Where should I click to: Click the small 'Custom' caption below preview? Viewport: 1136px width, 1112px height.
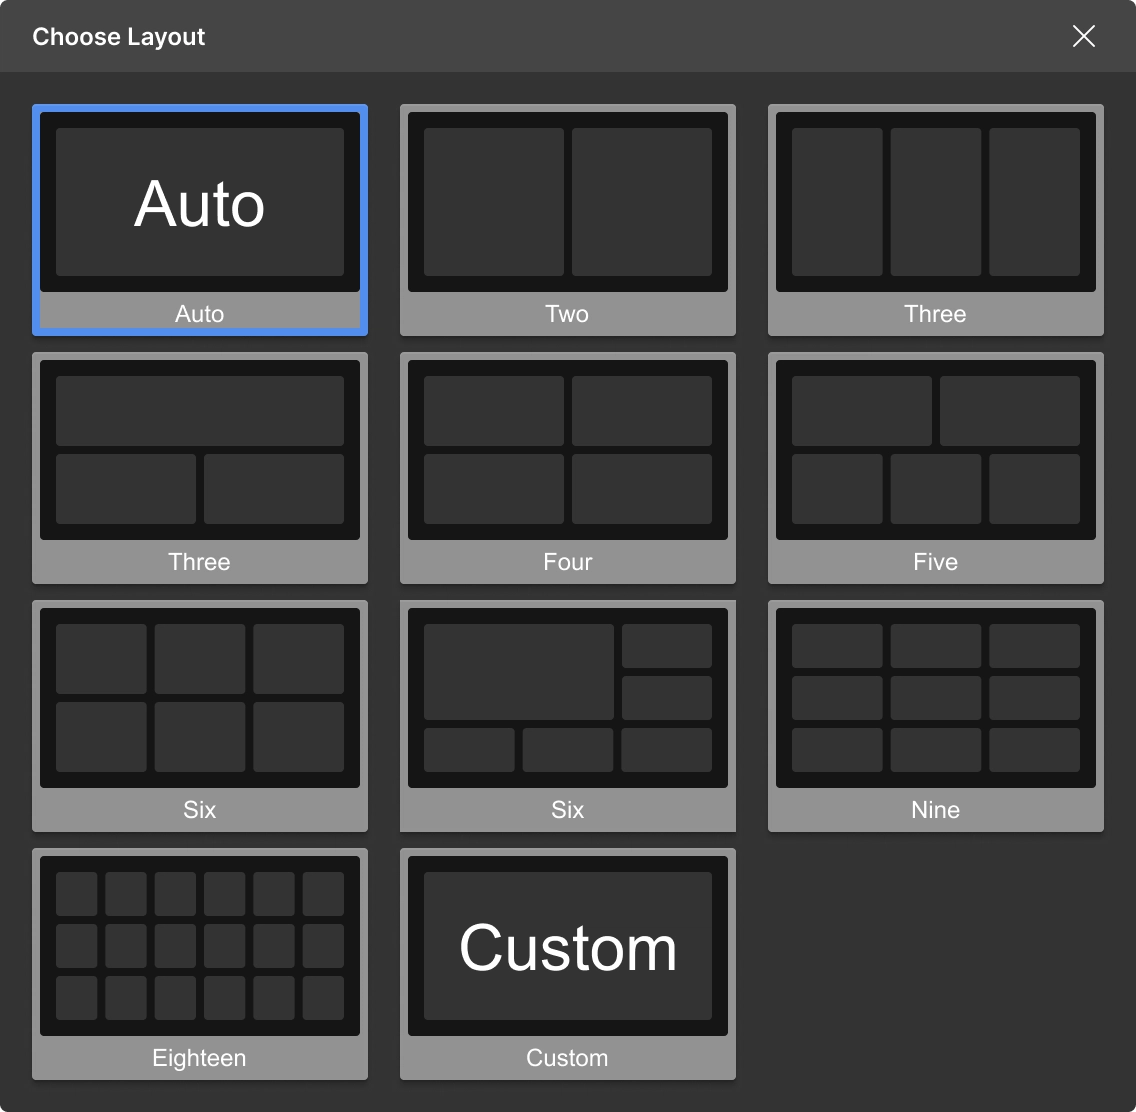(x=567, y=1058)
